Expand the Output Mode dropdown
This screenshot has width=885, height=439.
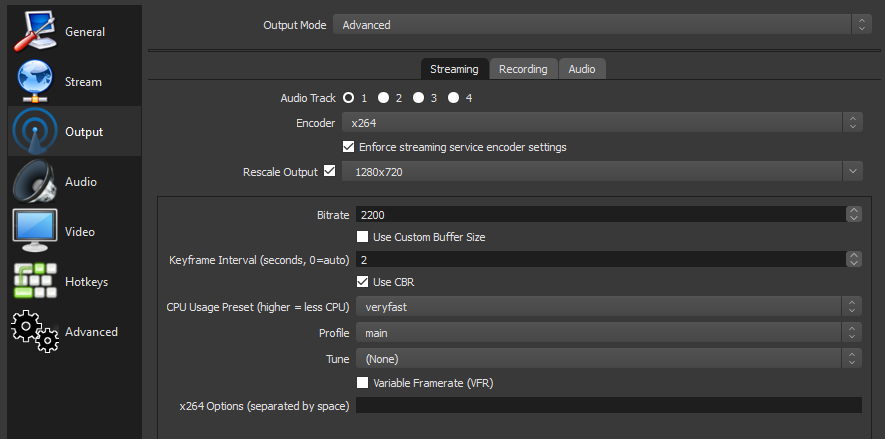click(601, 25)
